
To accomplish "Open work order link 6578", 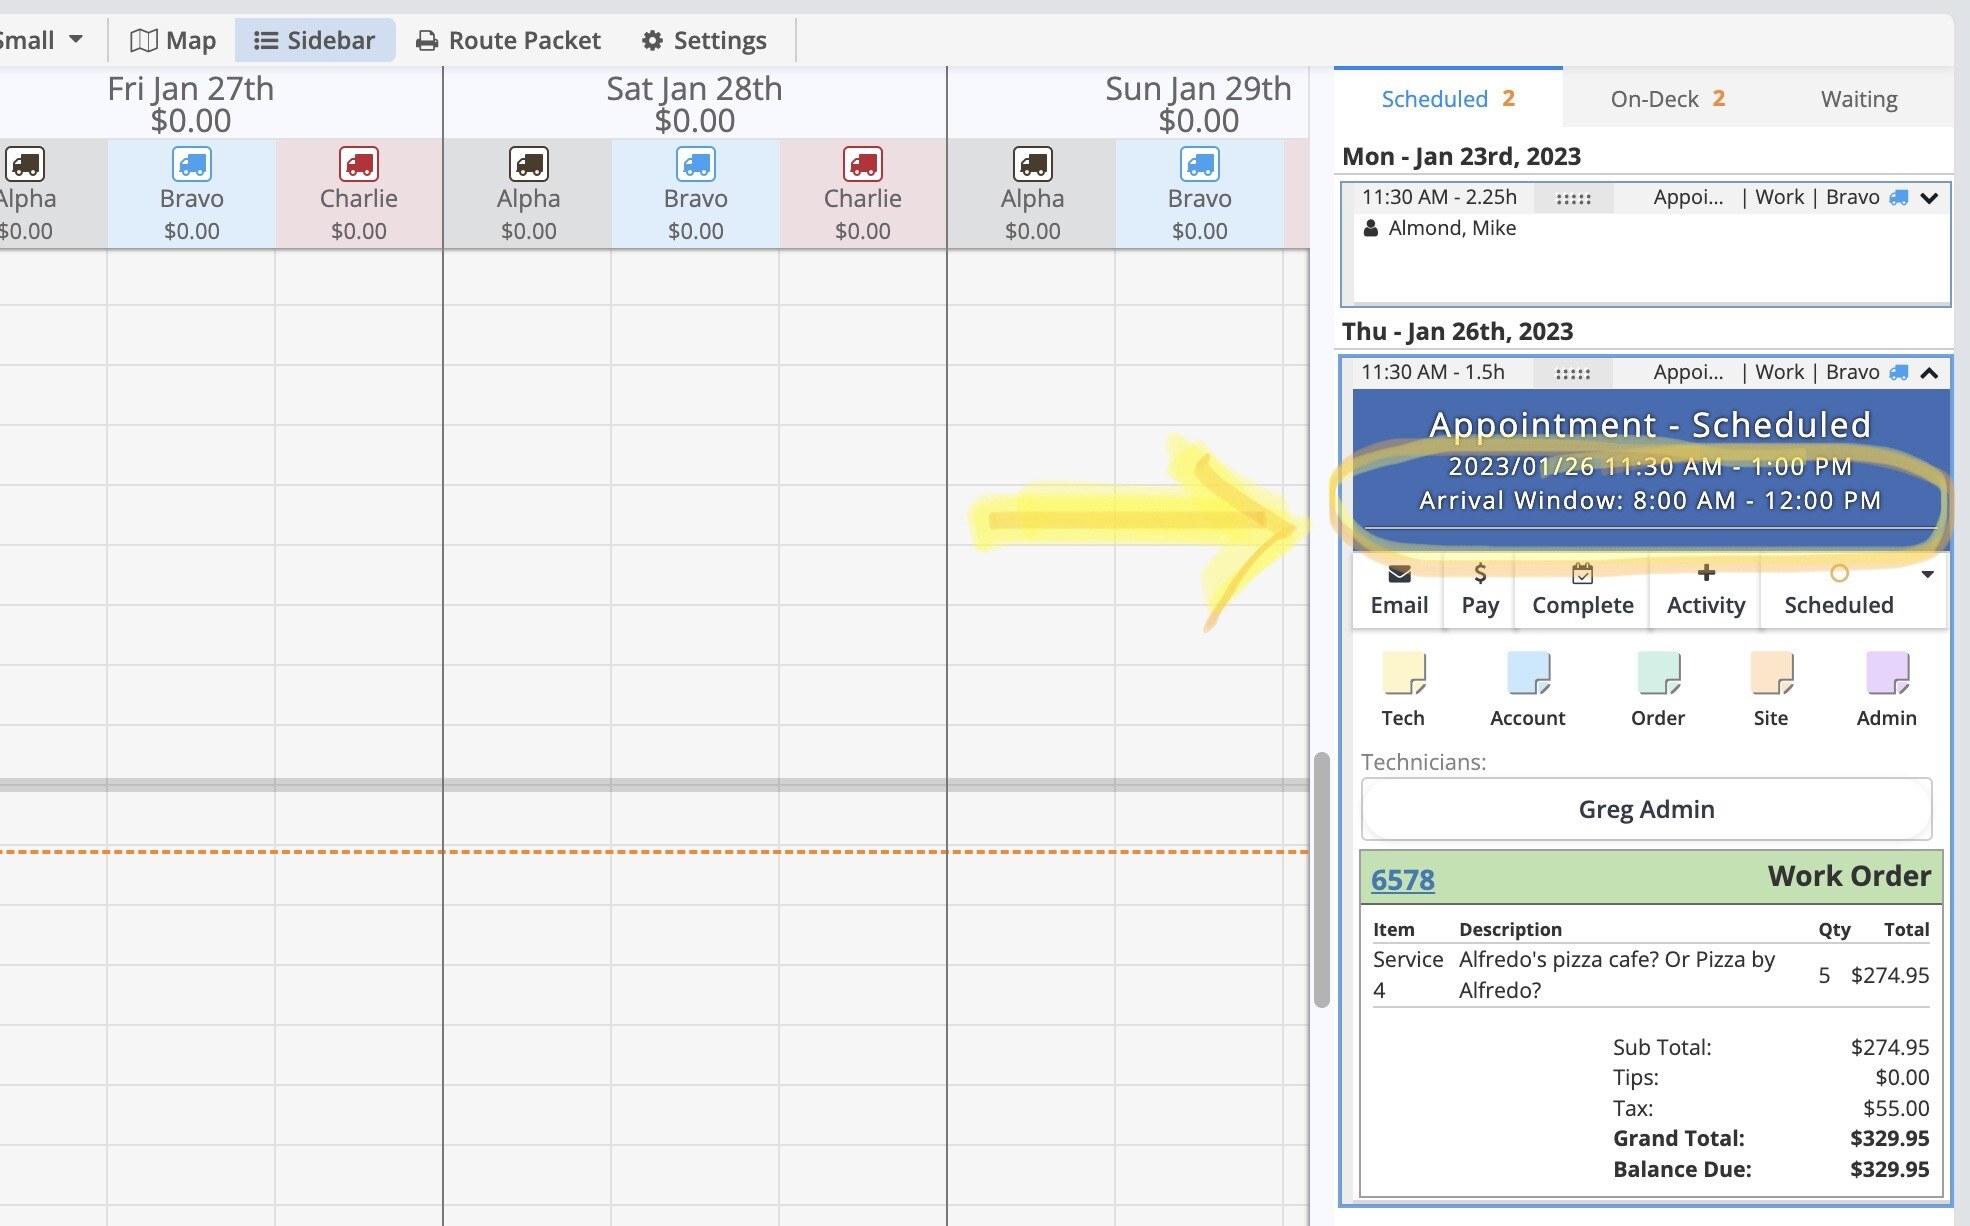I will pos(1402,879).
